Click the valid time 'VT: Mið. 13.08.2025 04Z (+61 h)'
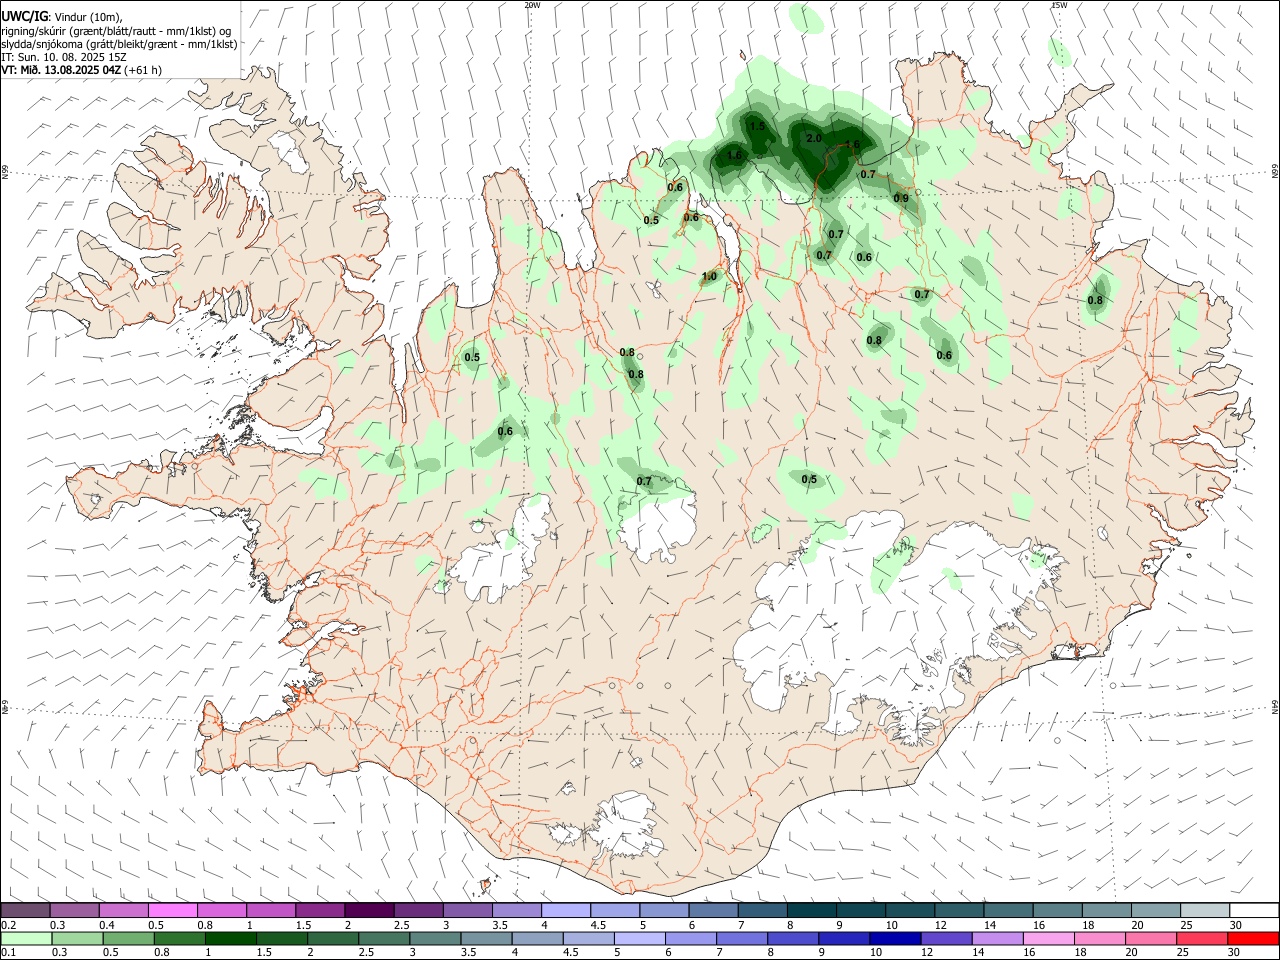The width and height of the screenshot is (1280, 960). (82, 70)
